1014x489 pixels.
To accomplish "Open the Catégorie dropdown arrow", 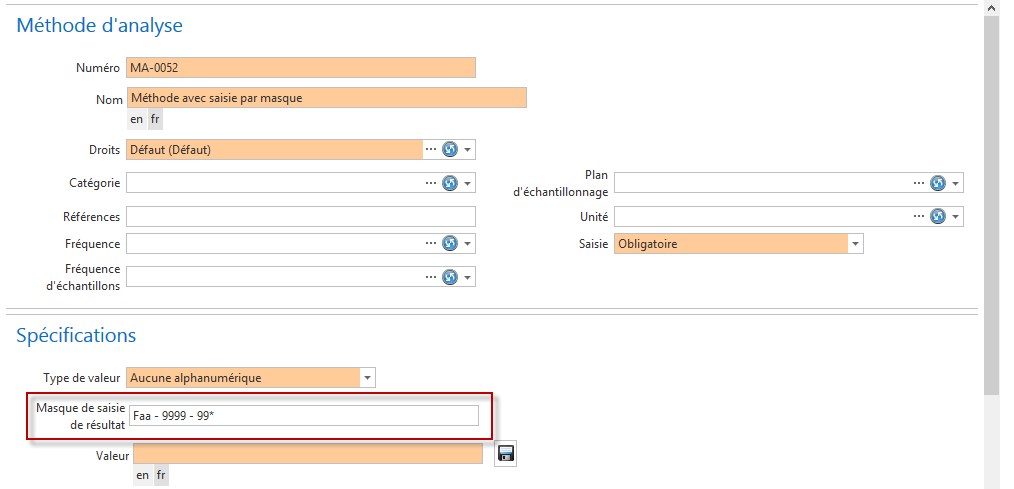I will click(x=468, y=183).
